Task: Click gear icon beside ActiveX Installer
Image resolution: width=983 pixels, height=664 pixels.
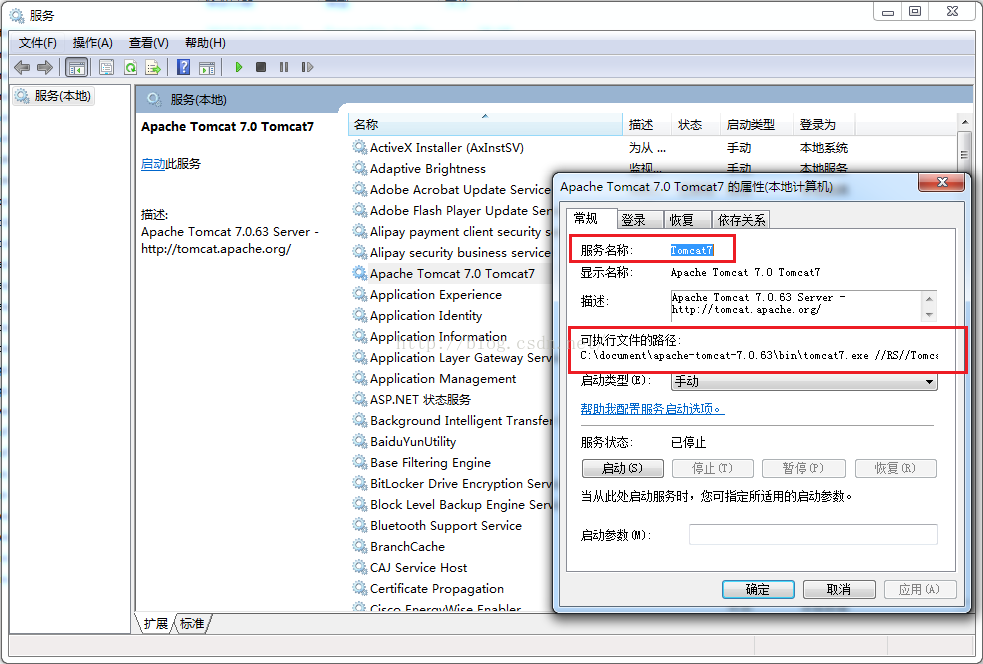Action: click(359, 147)
